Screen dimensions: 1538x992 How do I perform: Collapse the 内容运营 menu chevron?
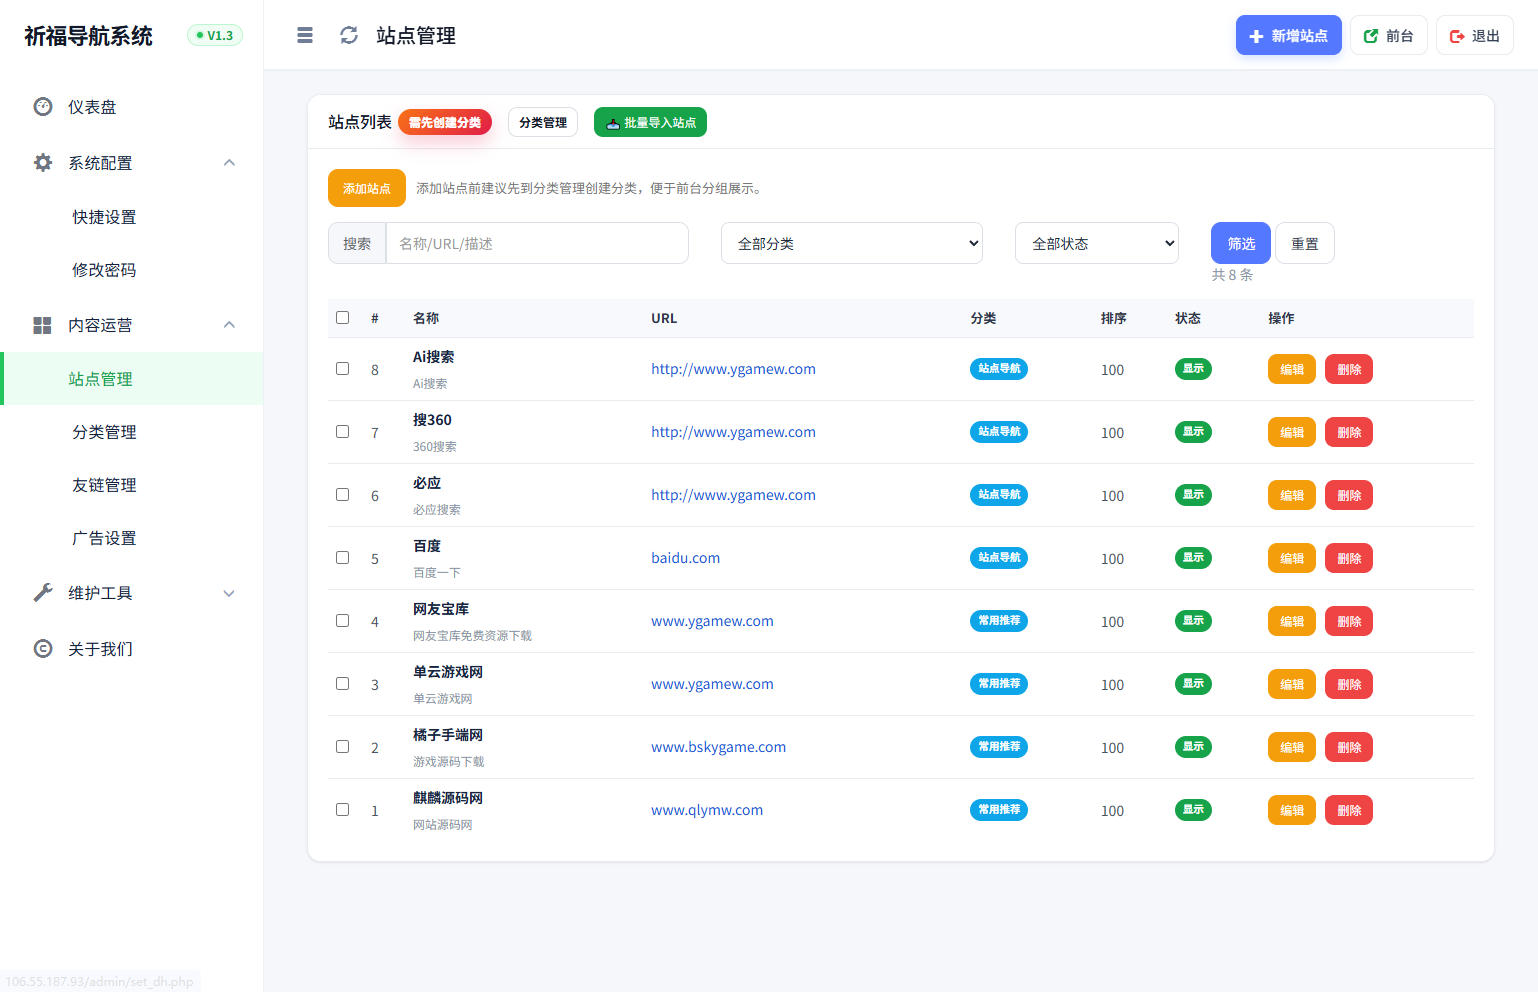click(229, 325)
